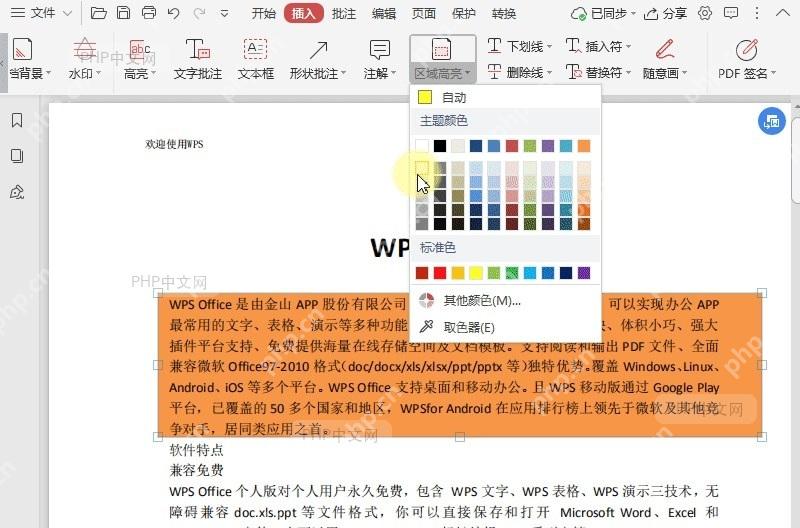
Task: Select the 下划线 underline tool
Action: (519, 46)
